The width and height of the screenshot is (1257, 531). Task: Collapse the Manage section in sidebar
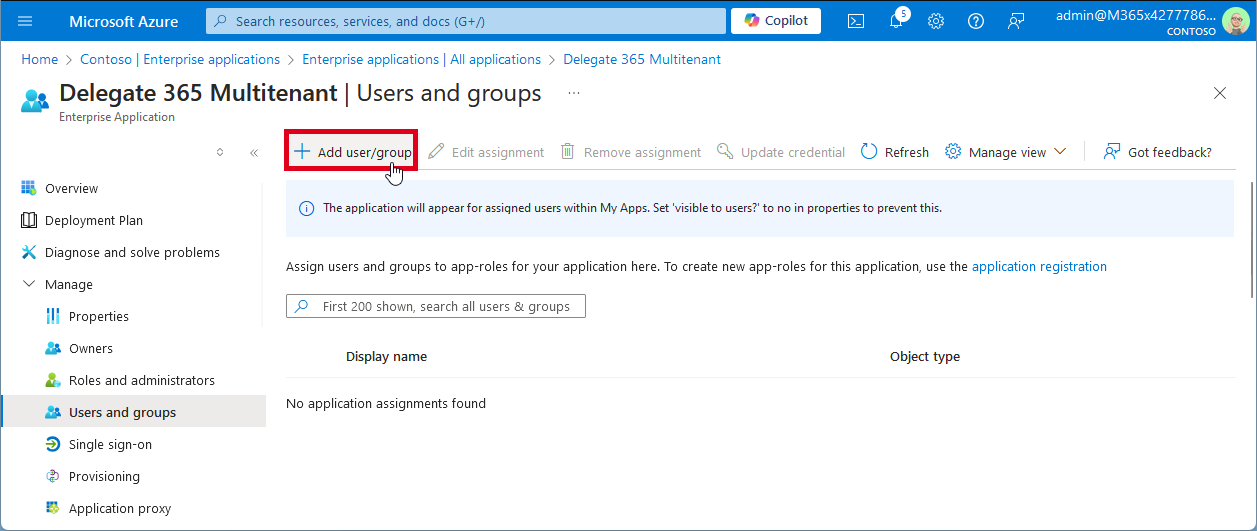pyautogui.click(x=28, y=284)
